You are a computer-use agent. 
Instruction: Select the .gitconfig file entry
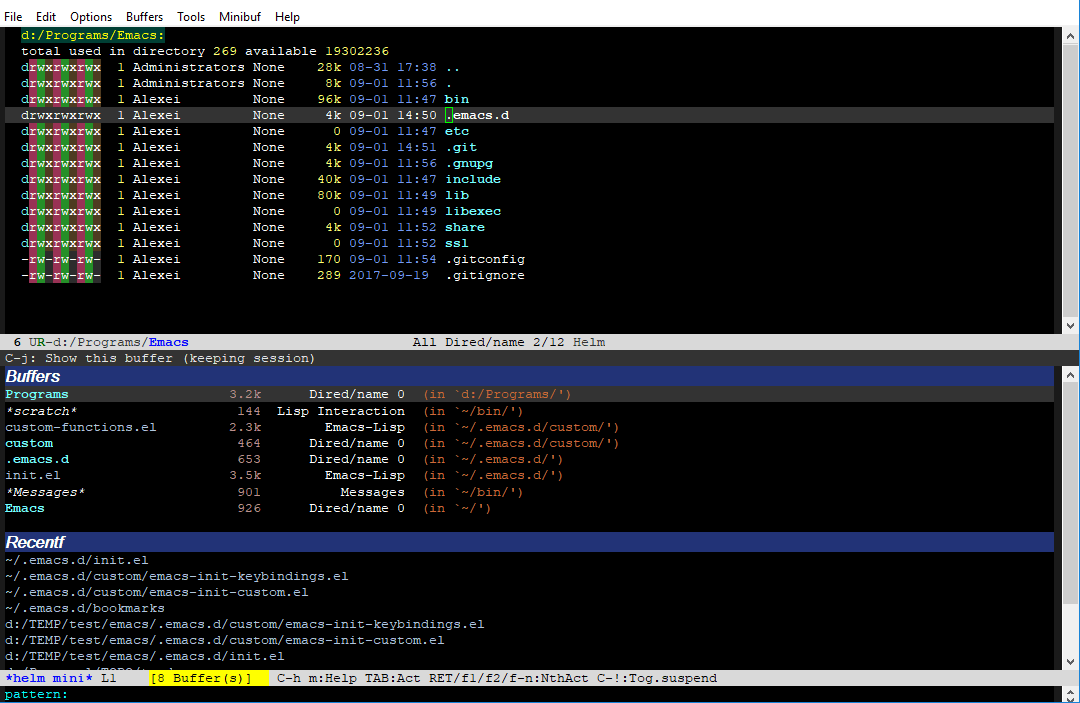tap(485, 260)
